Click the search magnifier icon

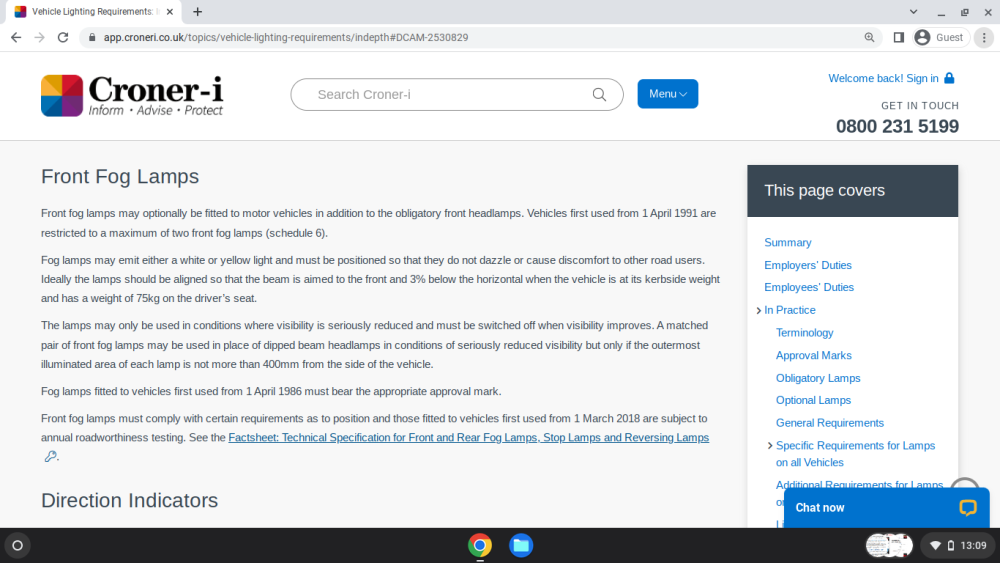tap(599, 94)
